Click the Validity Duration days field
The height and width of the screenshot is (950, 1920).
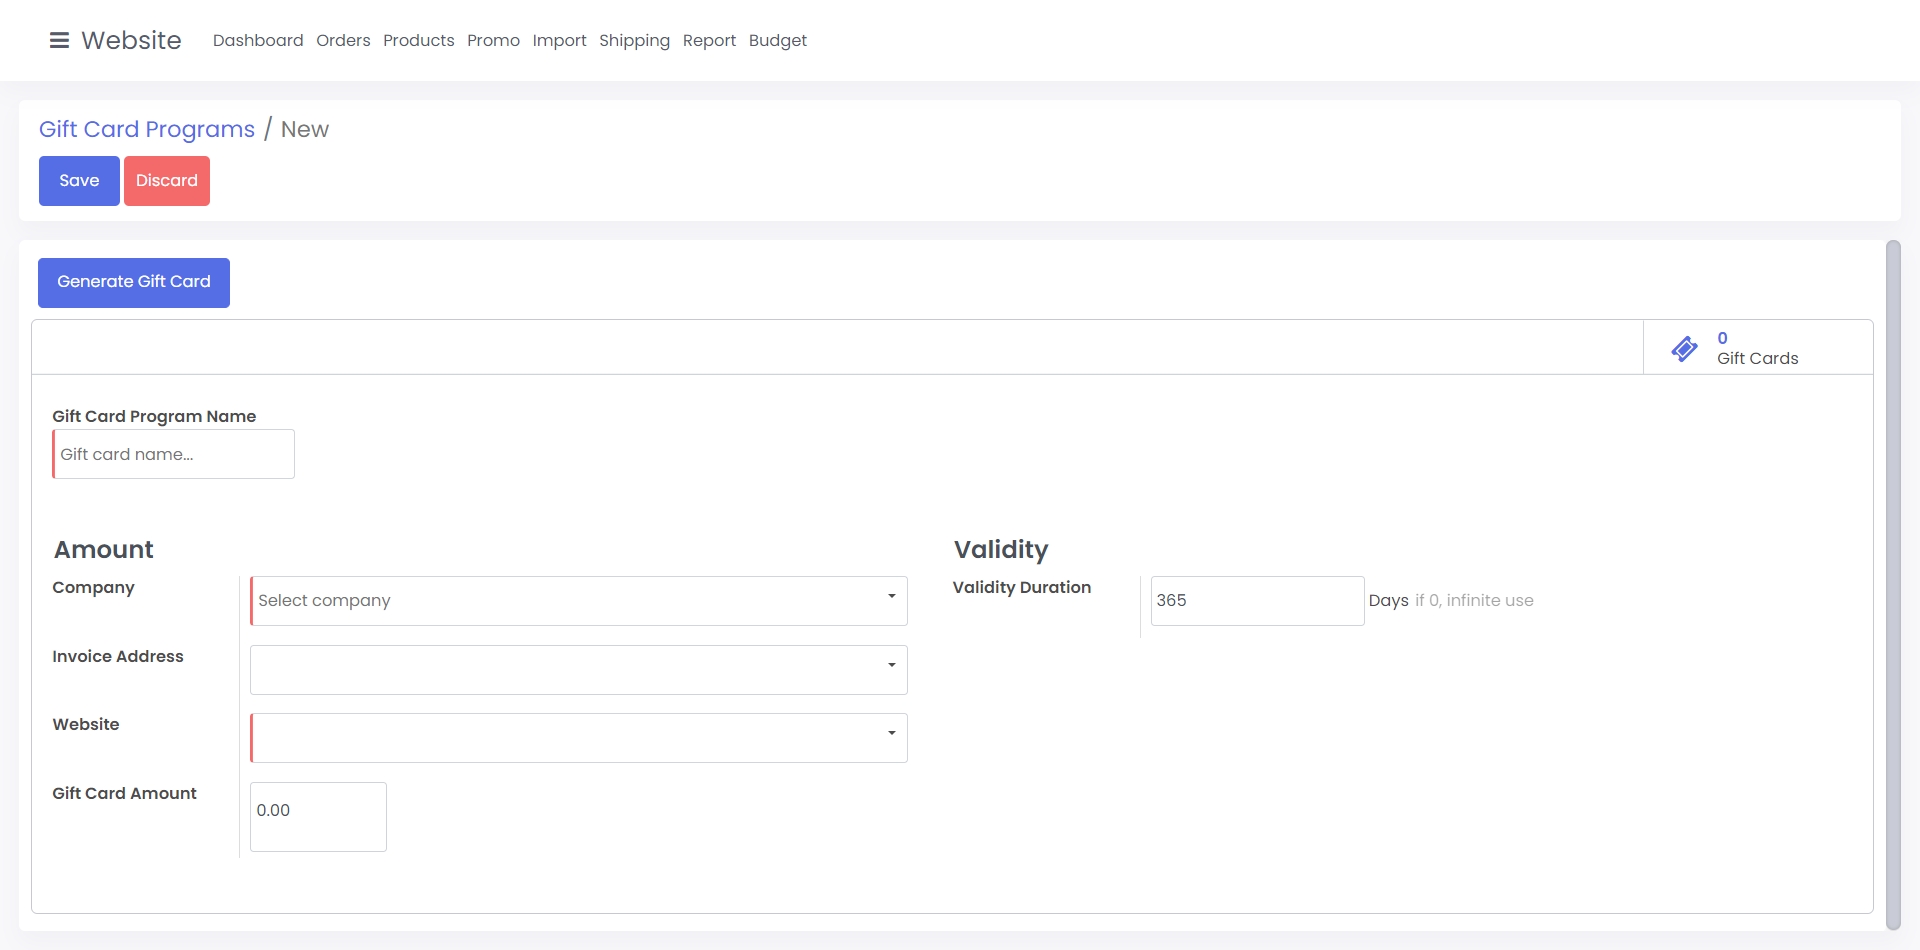(x=1256, y=601)
